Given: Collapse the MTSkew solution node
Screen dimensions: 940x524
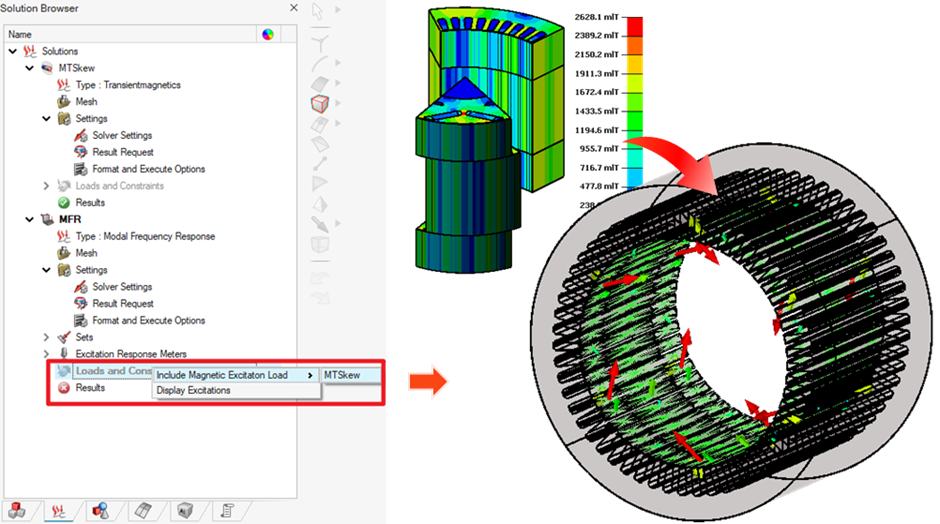Looking at the screenshot, I should point(29,68).
